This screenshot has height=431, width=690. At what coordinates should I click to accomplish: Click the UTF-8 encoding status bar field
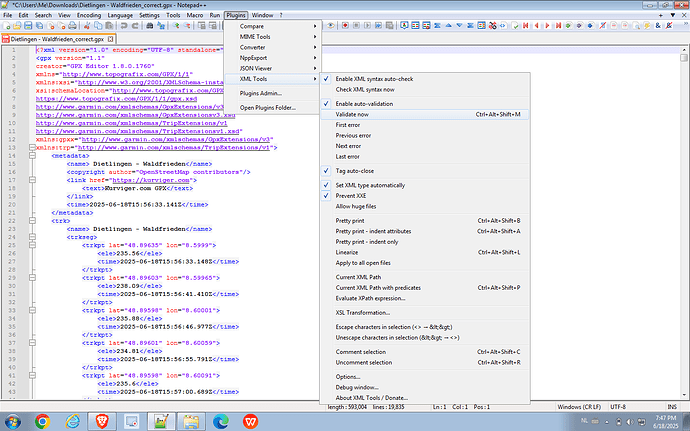(x=618, y=407)
